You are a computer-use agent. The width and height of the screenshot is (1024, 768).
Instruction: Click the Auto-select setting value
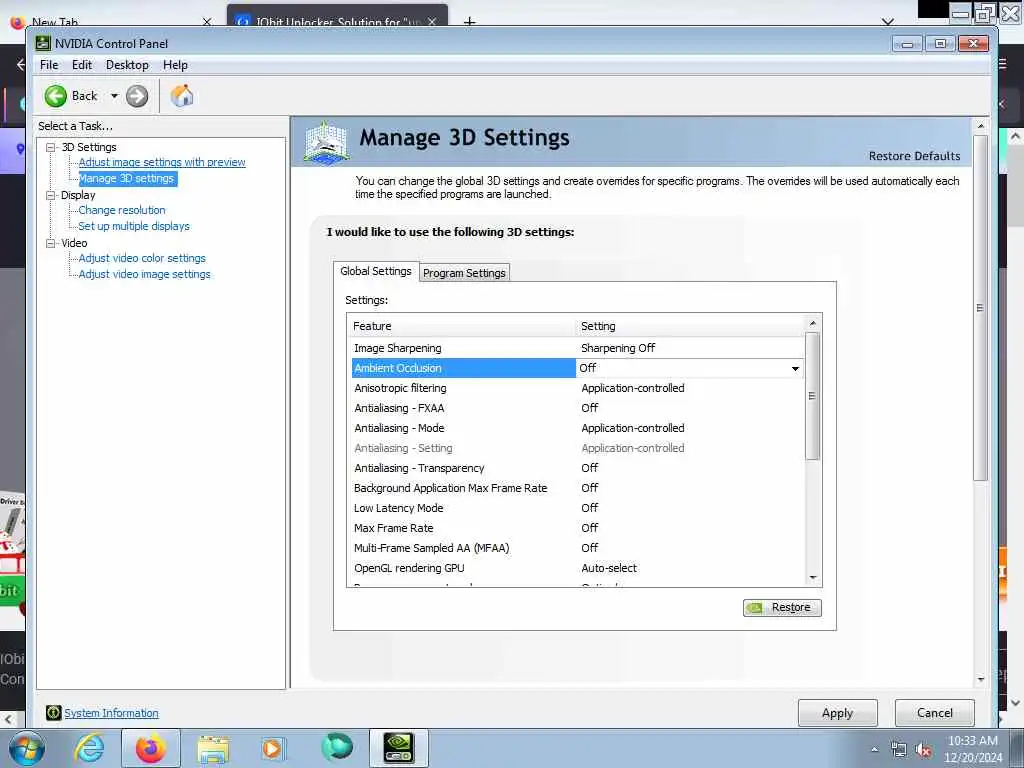click(609, 568)
